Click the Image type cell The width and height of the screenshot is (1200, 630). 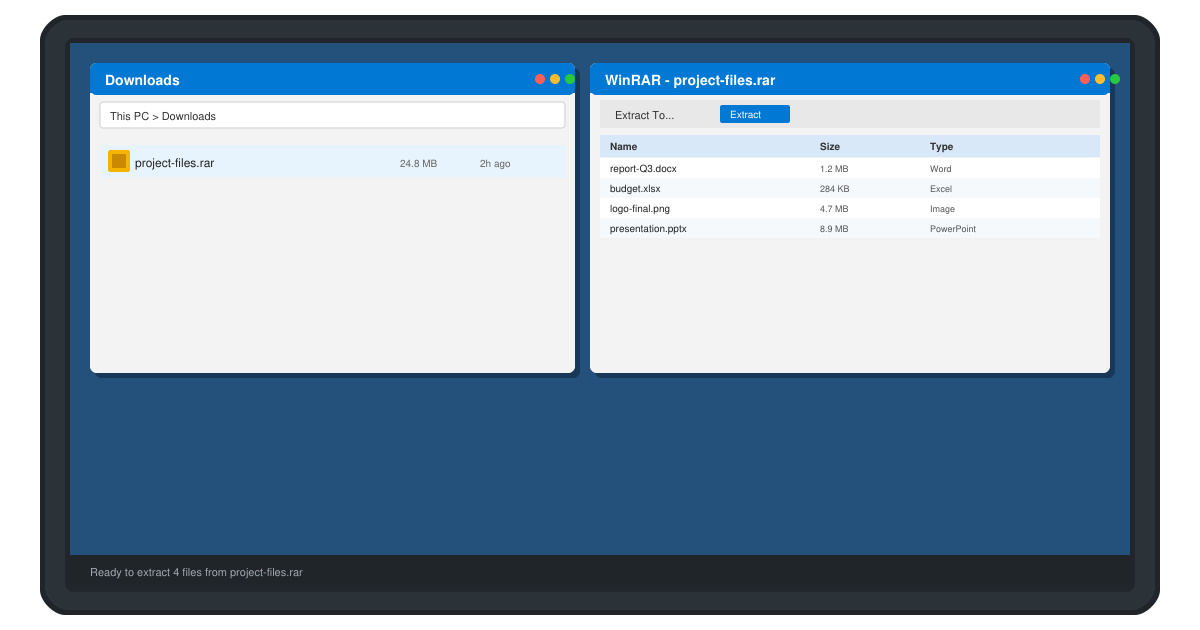(942, 209)
